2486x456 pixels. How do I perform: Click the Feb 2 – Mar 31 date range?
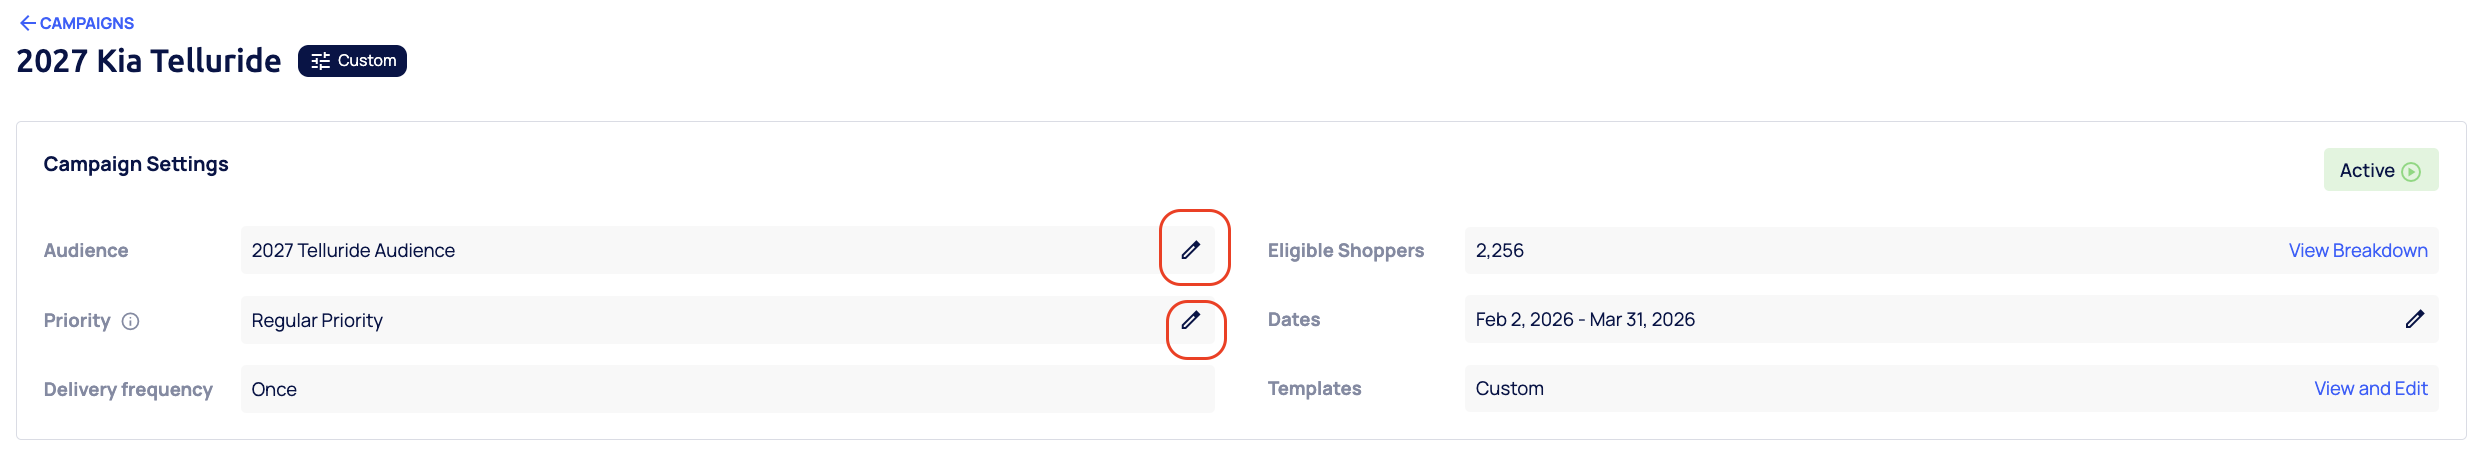pyautogui.click(x=1585, y=319)
